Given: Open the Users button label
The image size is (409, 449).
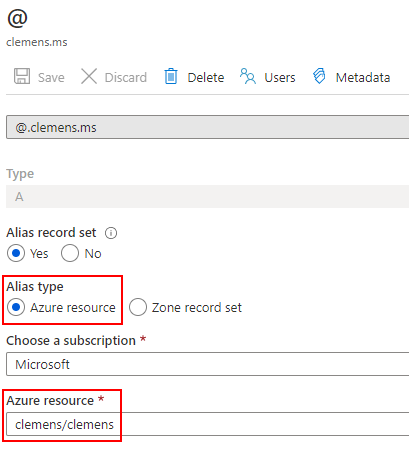Looking at the screenshot, I should point(280,77).
